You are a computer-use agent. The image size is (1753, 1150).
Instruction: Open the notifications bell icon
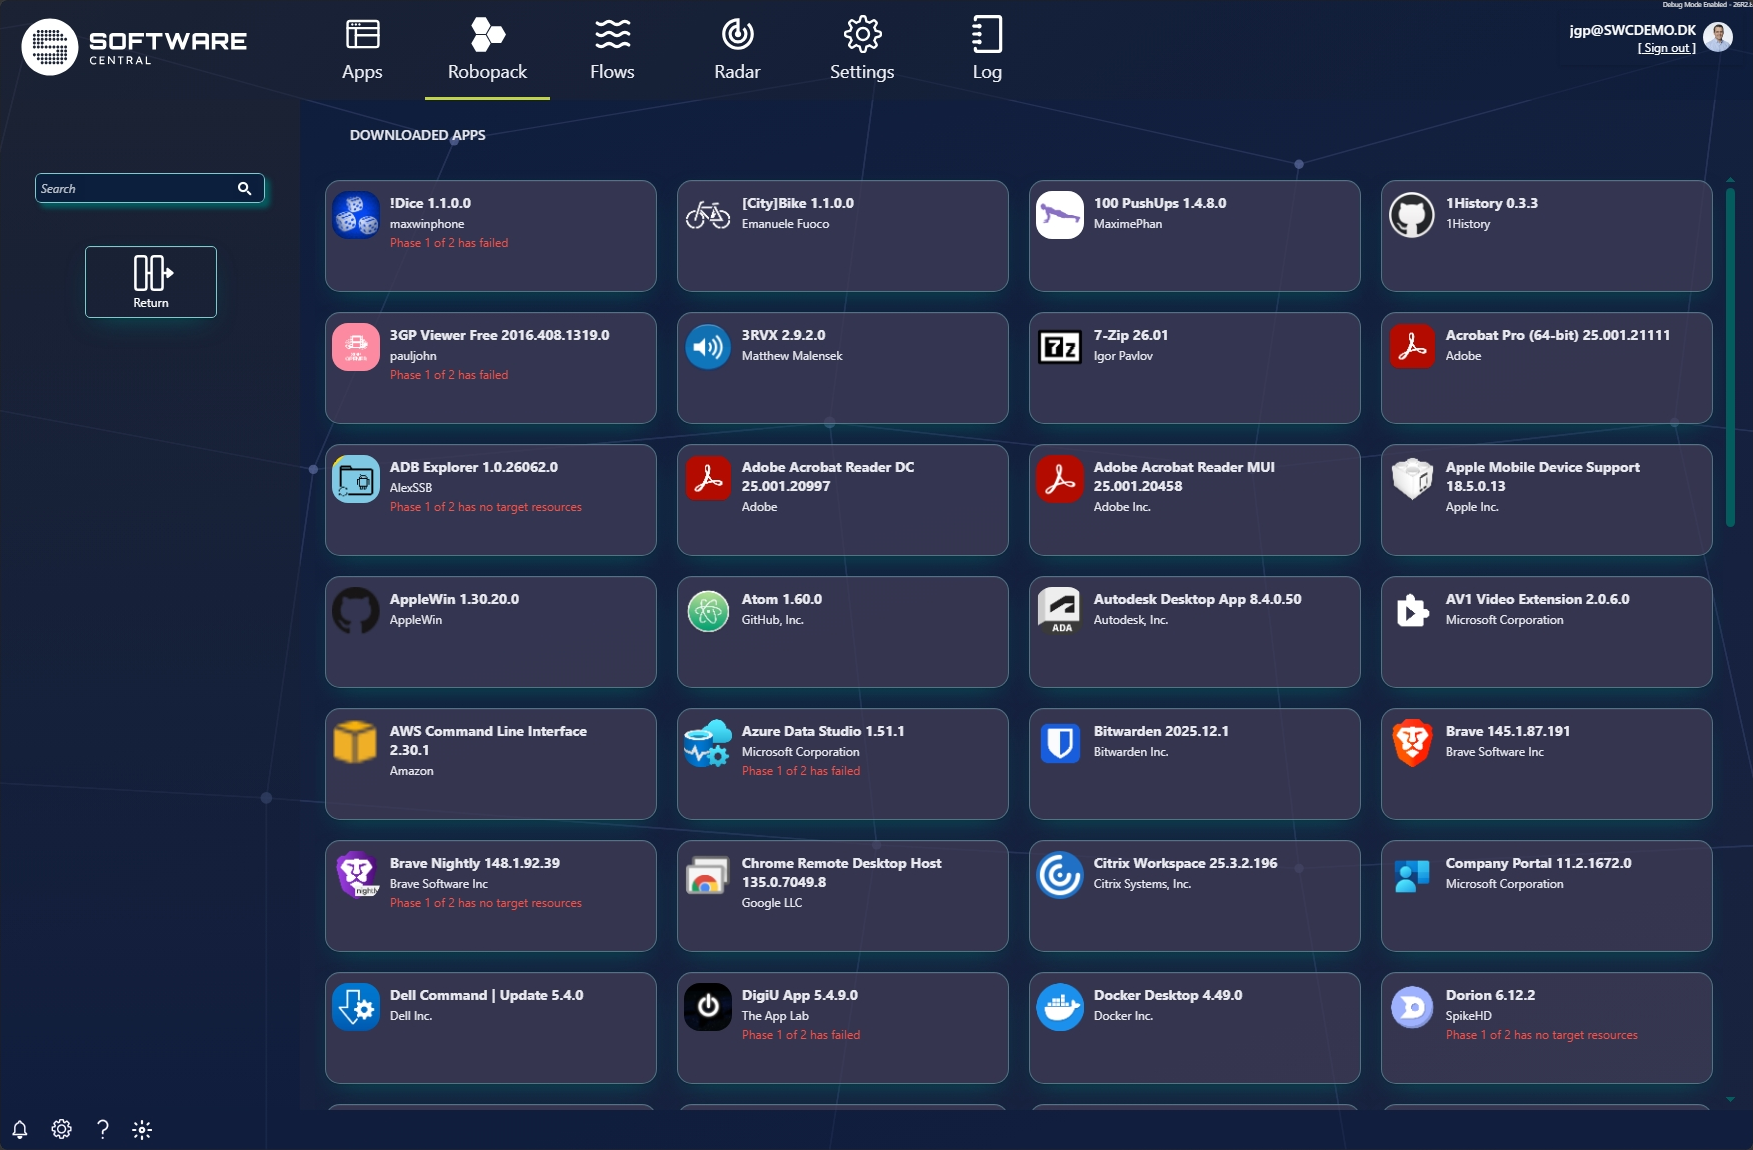pyautogui.click(x=19, y=1129)
